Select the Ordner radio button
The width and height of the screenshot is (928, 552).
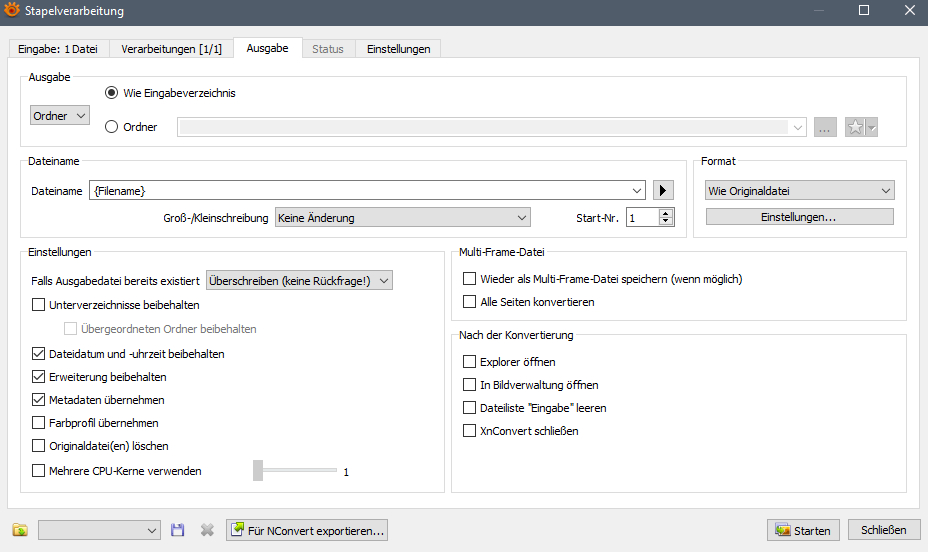coord(111,127)
